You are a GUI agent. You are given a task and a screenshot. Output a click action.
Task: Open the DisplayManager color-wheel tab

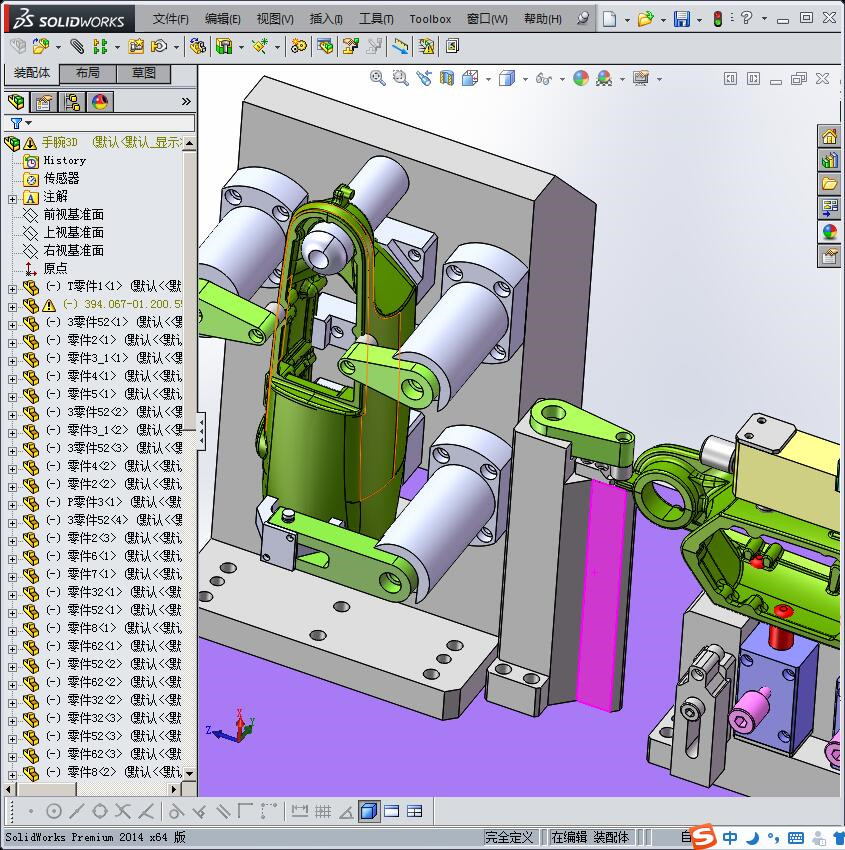pos(100,102)
